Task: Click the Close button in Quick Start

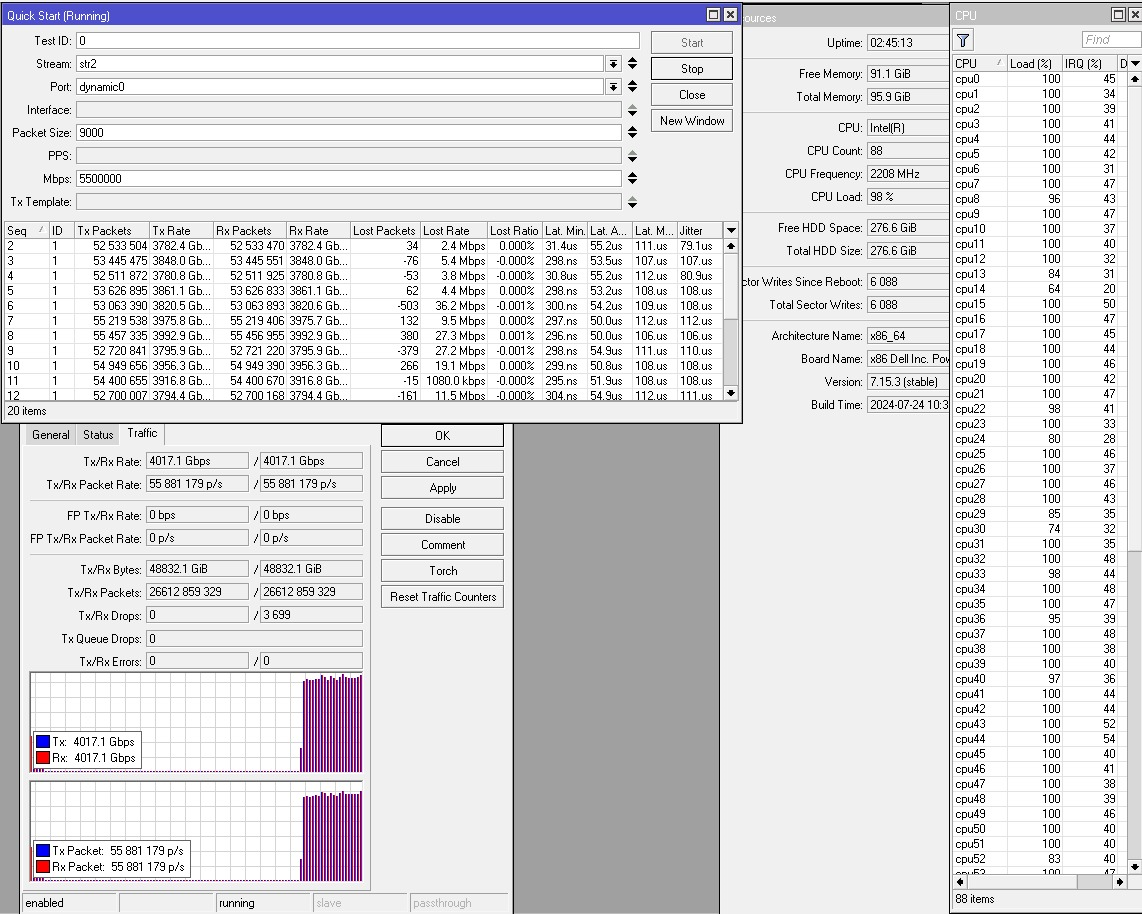Action: click(x=692, y=95)
